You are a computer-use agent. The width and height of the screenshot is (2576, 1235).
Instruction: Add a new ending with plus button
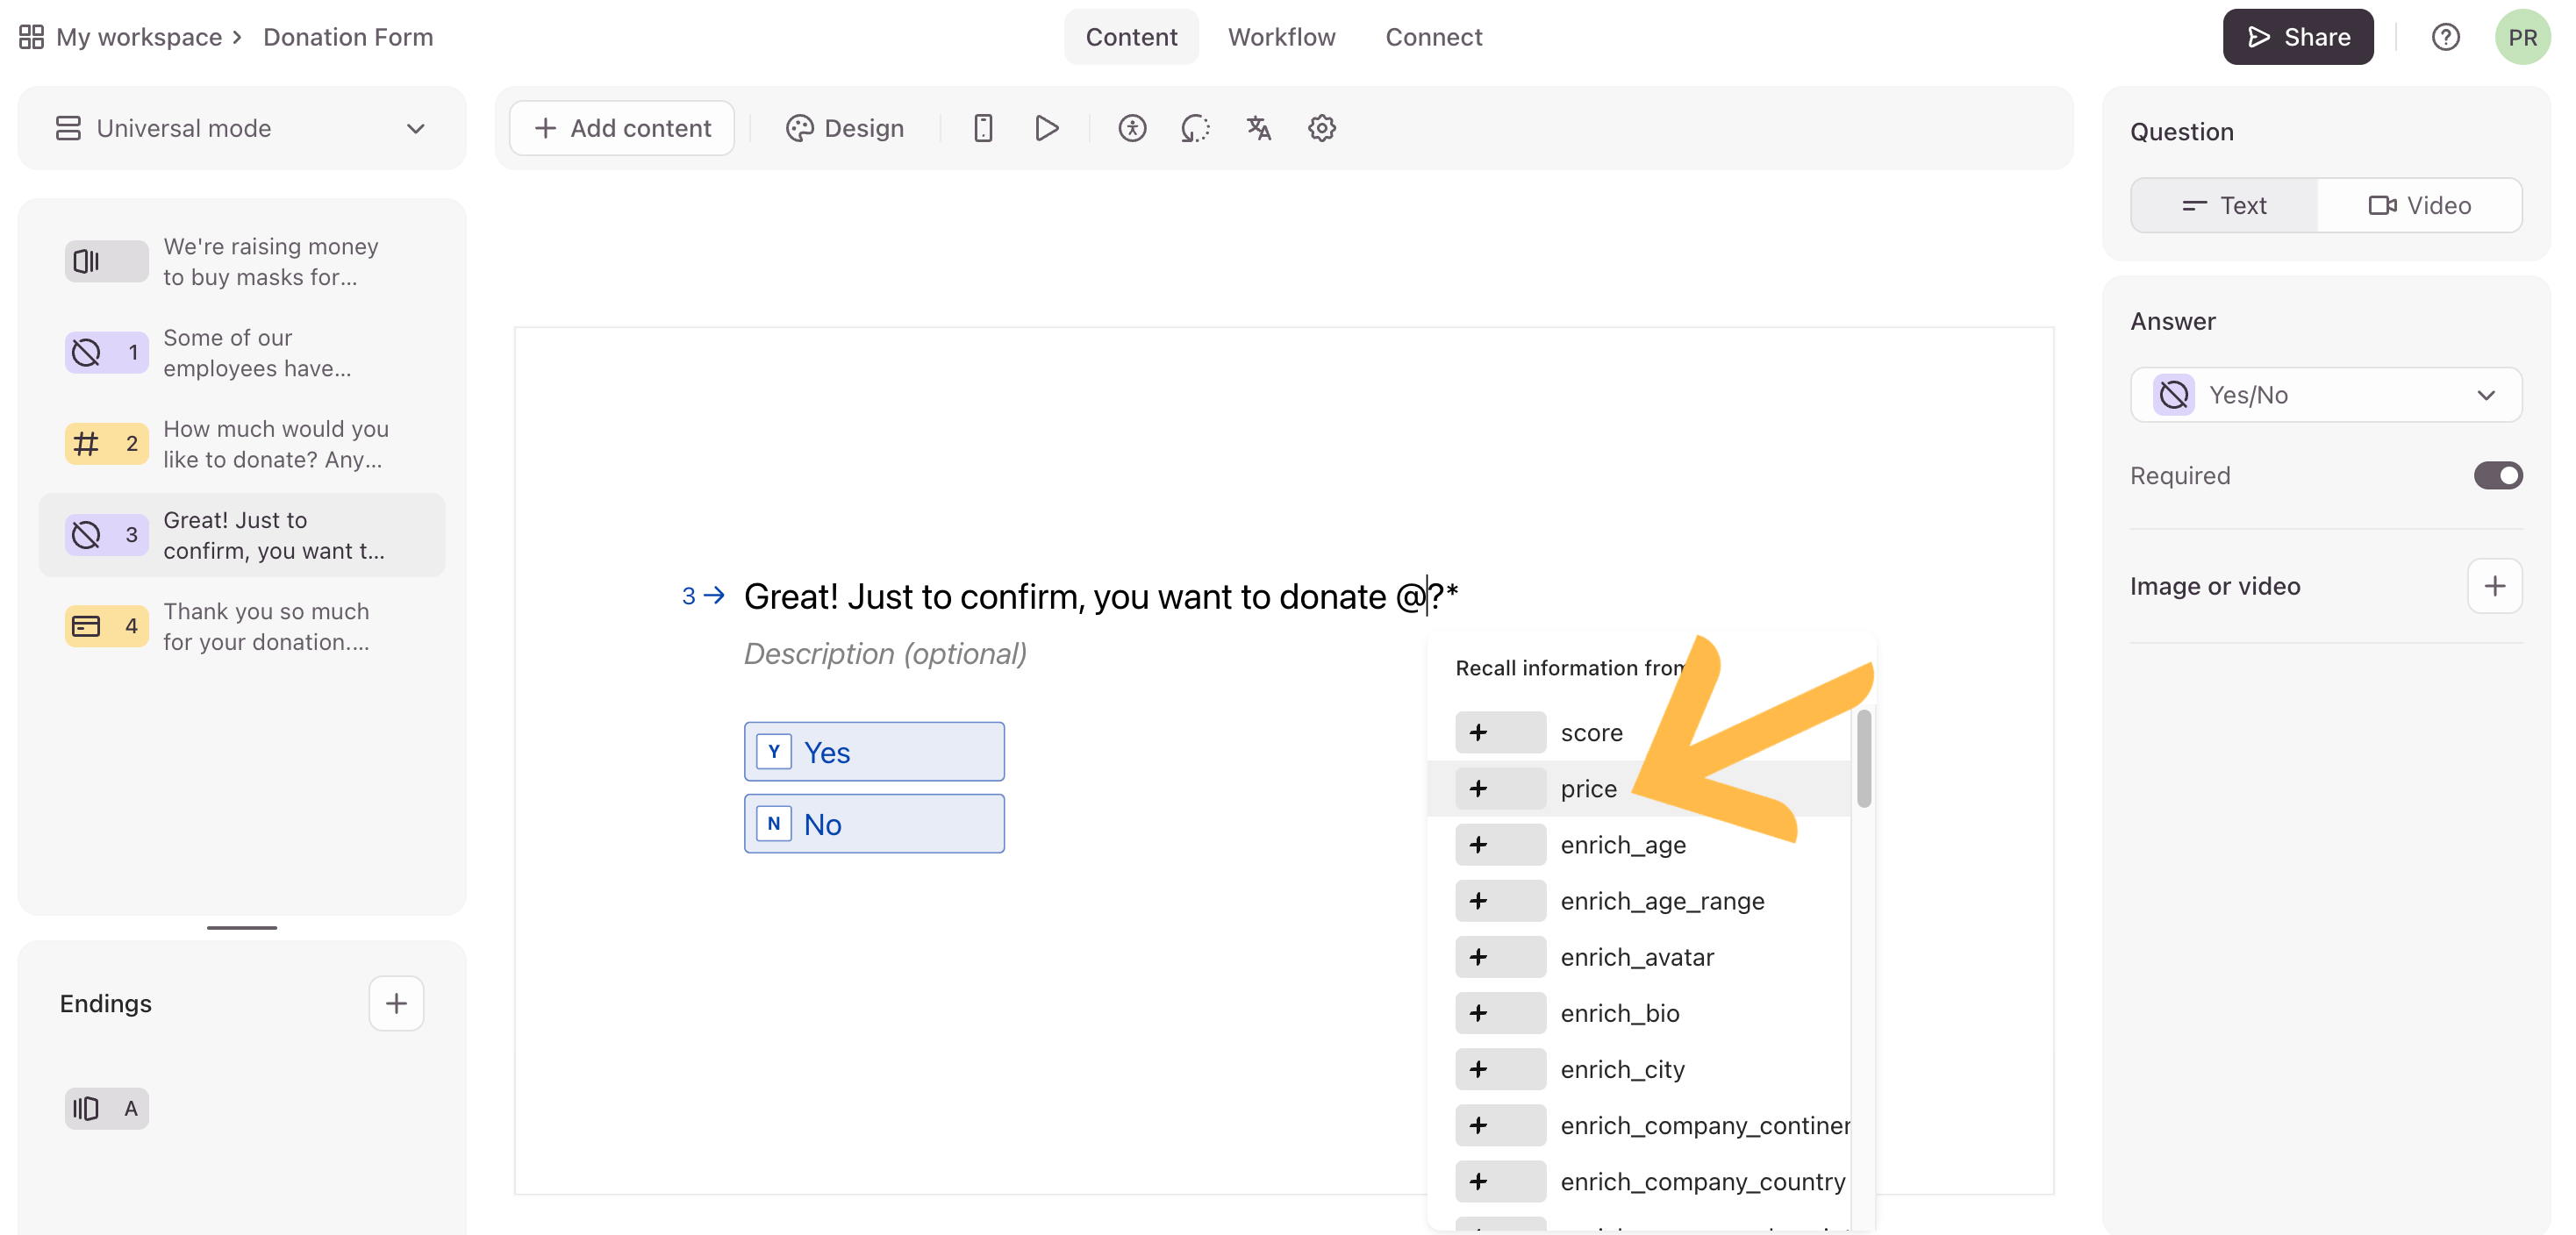tap(396, 1003)
